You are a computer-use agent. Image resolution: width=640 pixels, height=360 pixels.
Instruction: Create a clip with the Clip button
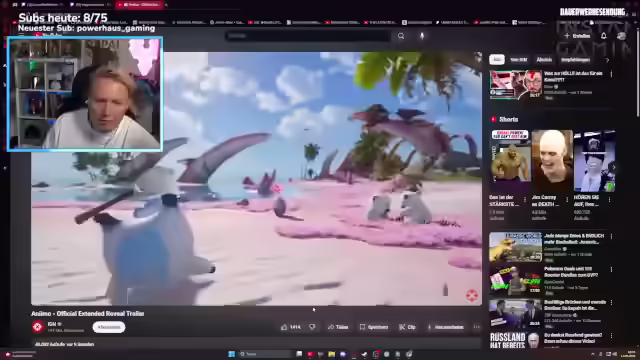(407, 327)
